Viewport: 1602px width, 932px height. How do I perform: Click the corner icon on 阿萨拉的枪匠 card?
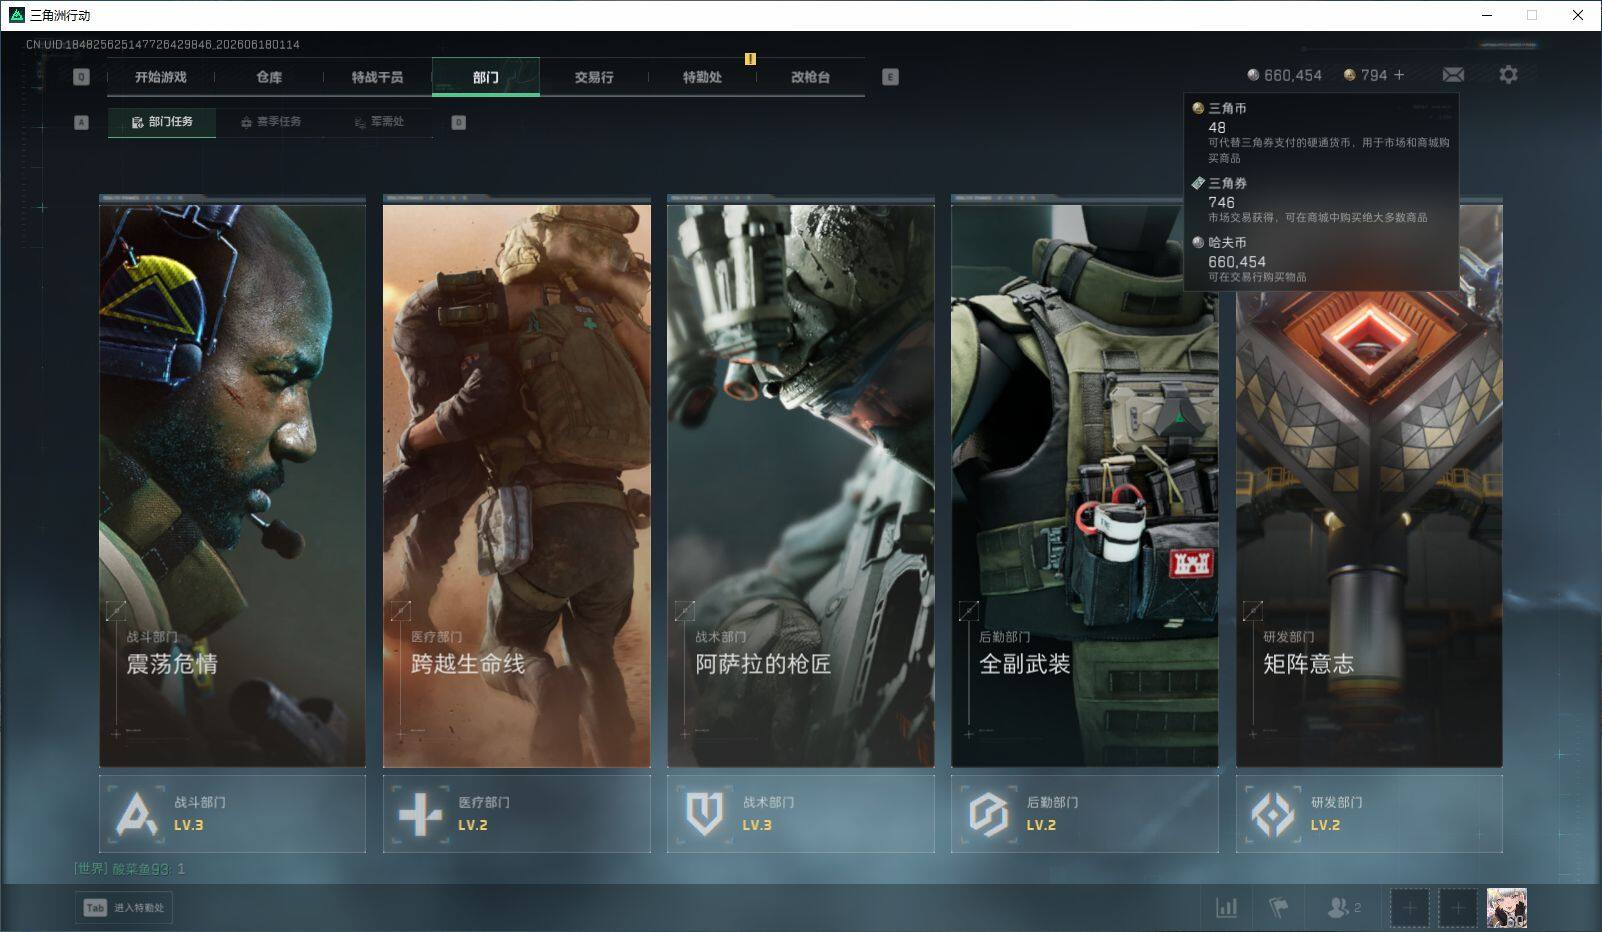click(684, 610)
